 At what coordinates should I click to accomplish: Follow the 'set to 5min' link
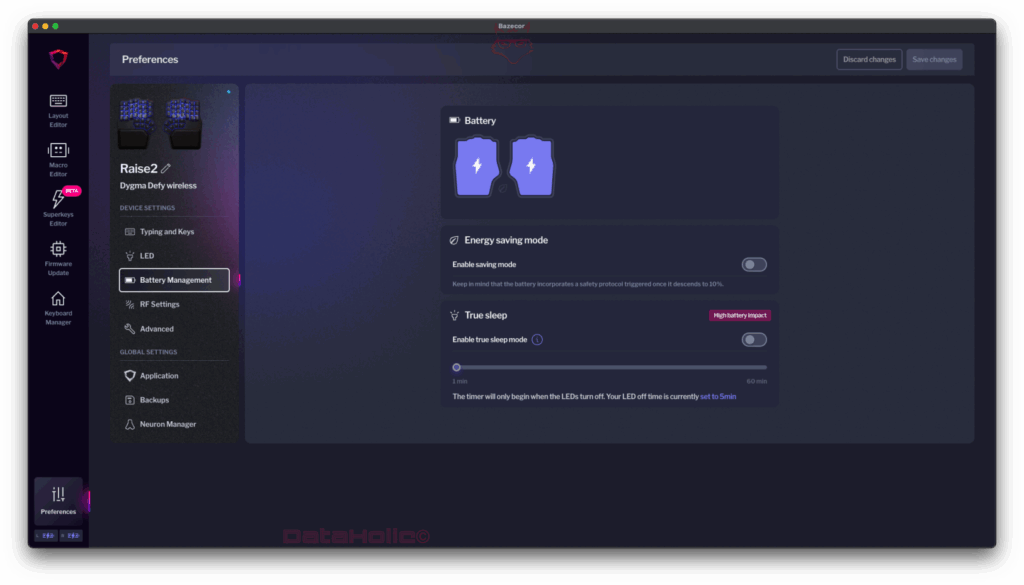click(717, 397)
